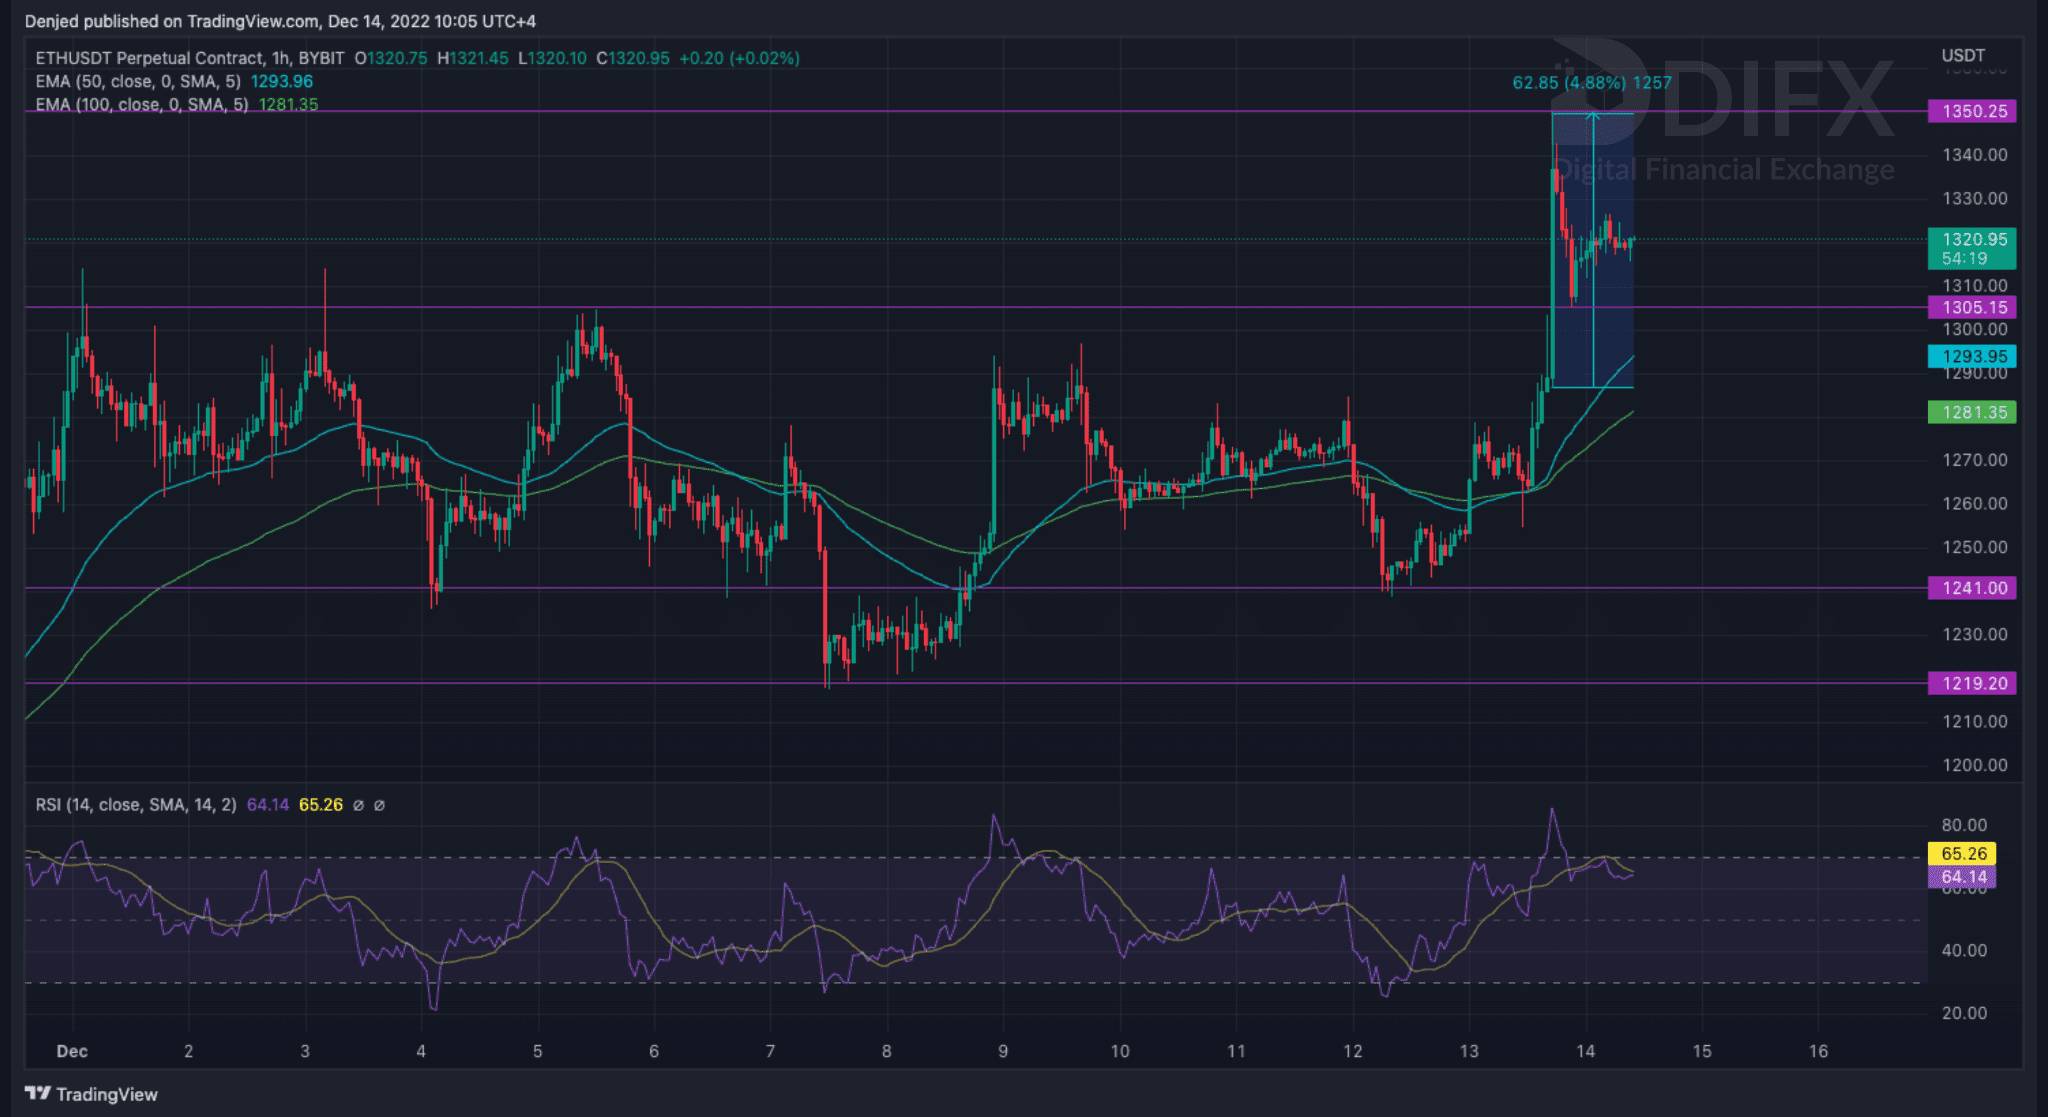Open the USDT currency label on price axis
The width and height of the screenshot is (2048, 1117).
click(x=1962, y=55)
